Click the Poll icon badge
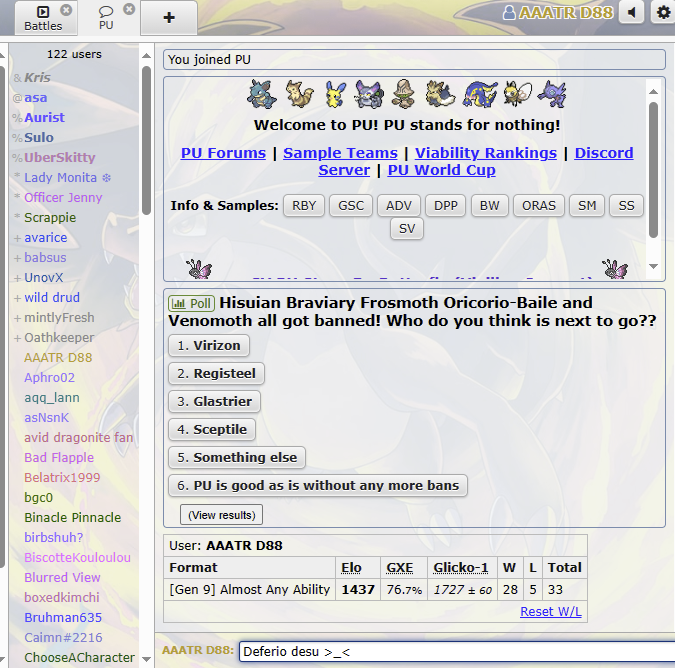675x668 pixels. tap(191, 303)
